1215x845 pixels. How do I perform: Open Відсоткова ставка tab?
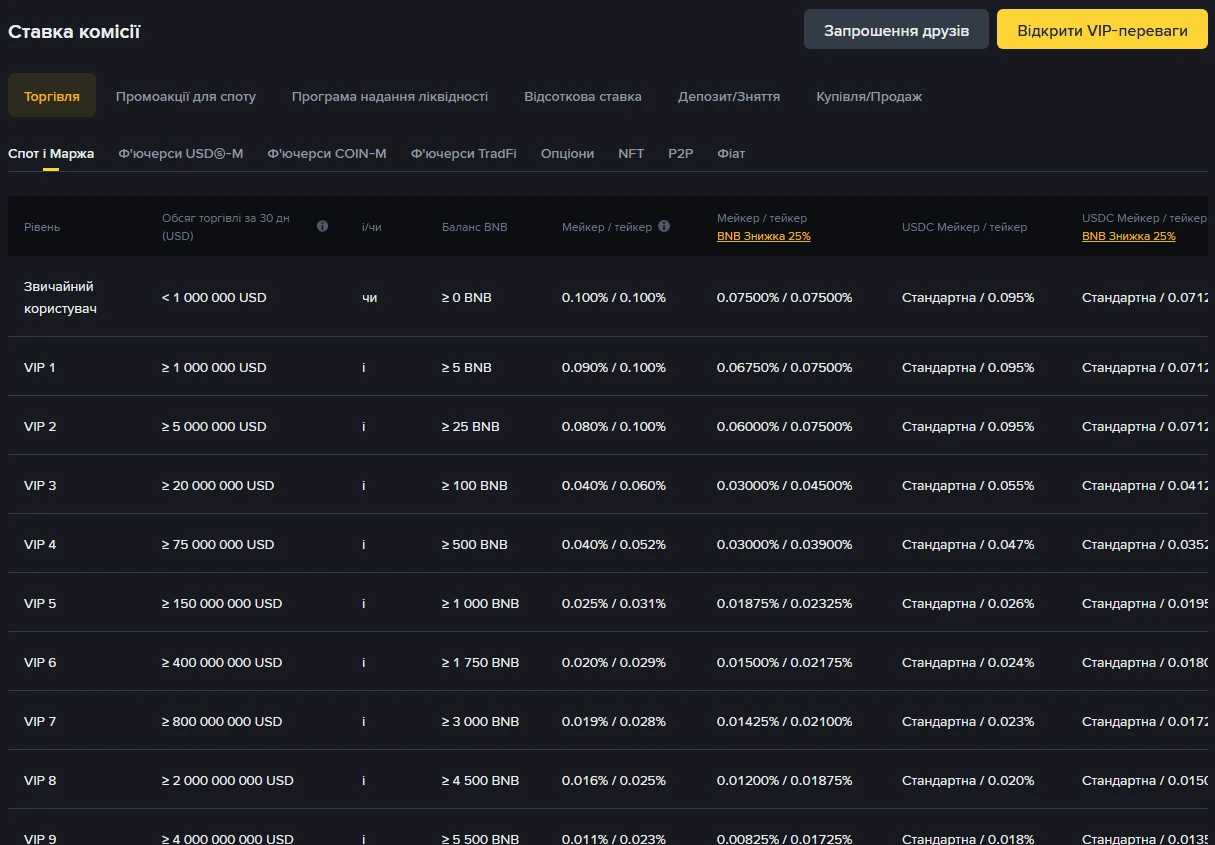click(583, 96)
